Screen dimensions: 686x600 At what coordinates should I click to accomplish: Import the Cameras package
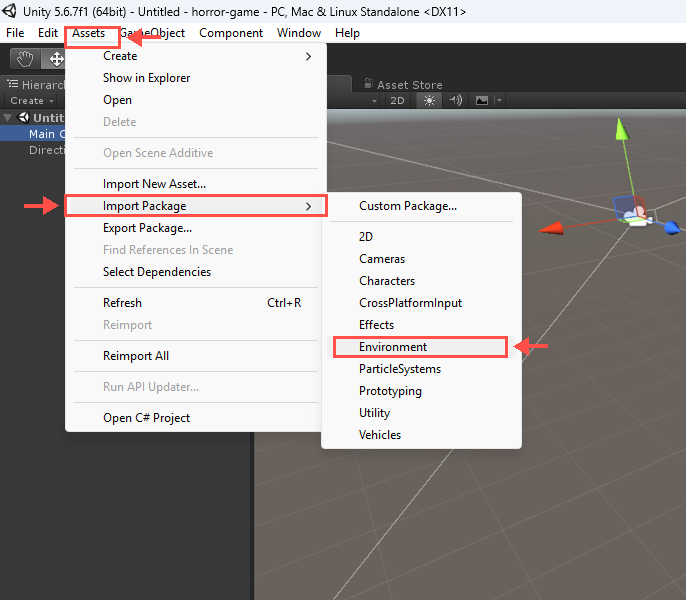tap(421, 259)
